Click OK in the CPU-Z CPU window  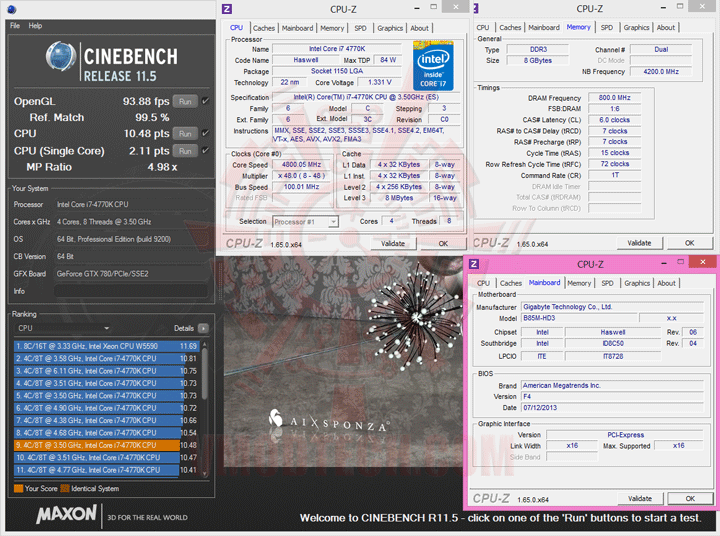(443, 243)
